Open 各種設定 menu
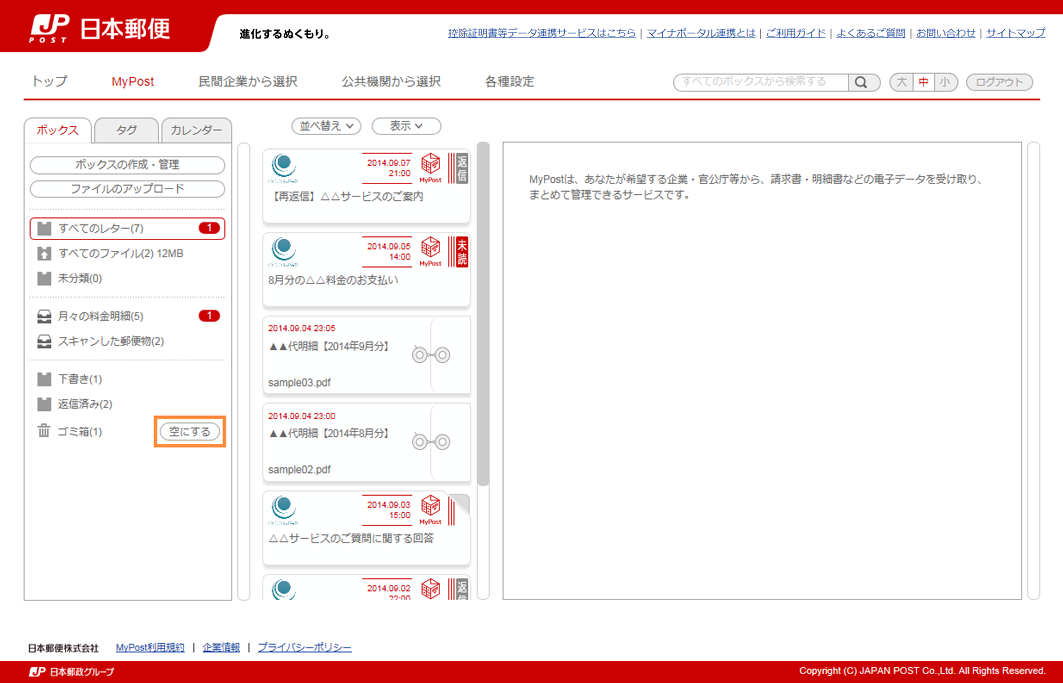 [x=510, y=81]
